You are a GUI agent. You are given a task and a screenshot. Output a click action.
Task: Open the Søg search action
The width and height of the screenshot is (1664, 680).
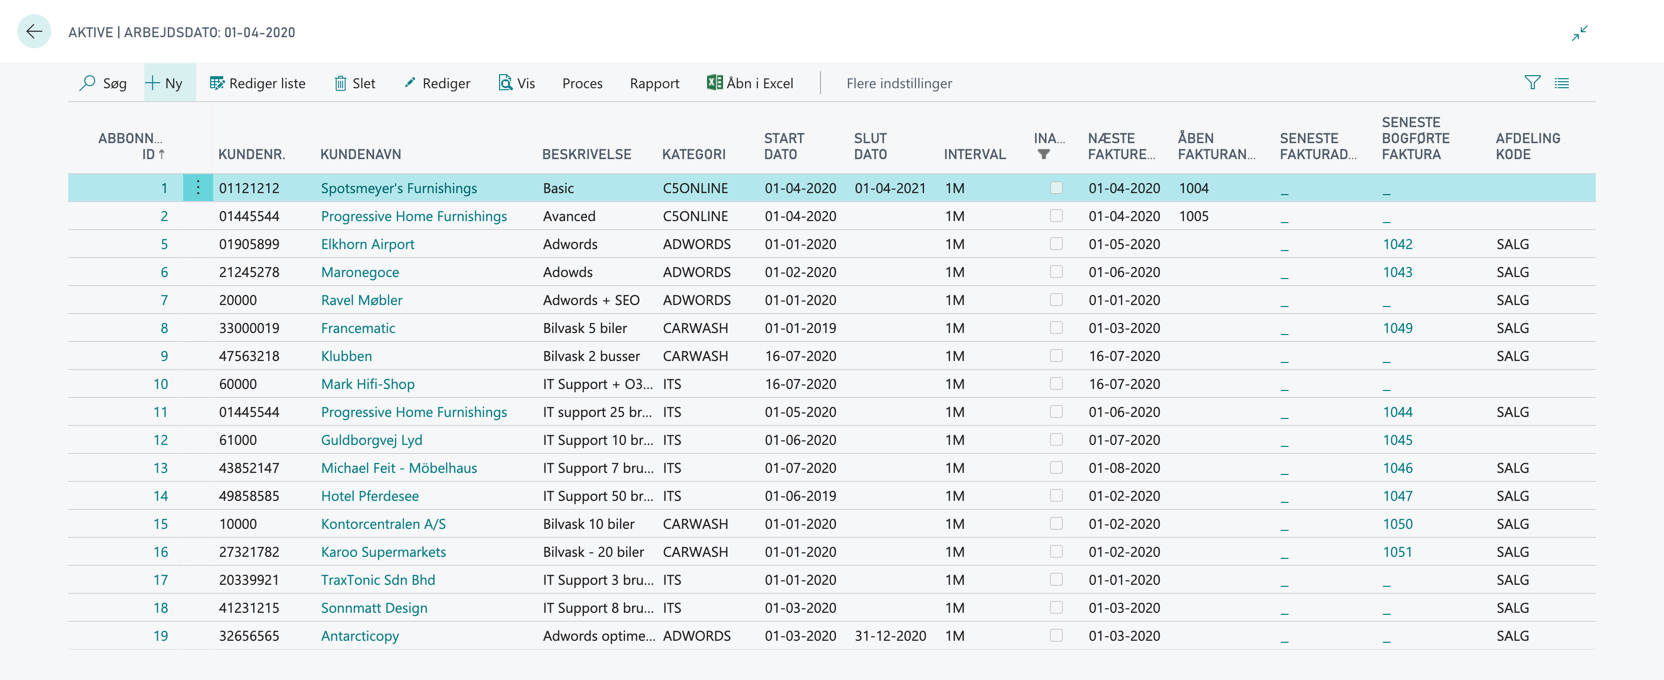click(x=103, y=83)
